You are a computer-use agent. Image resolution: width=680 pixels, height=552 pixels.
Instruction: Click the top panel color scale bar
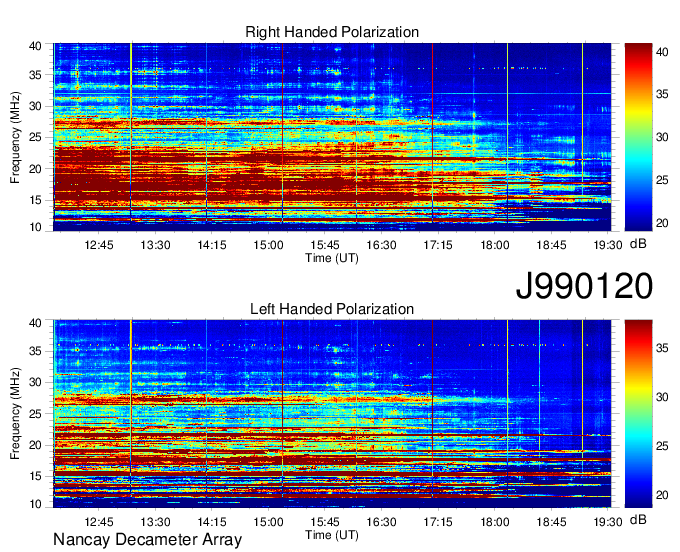(x=638, y=137)
